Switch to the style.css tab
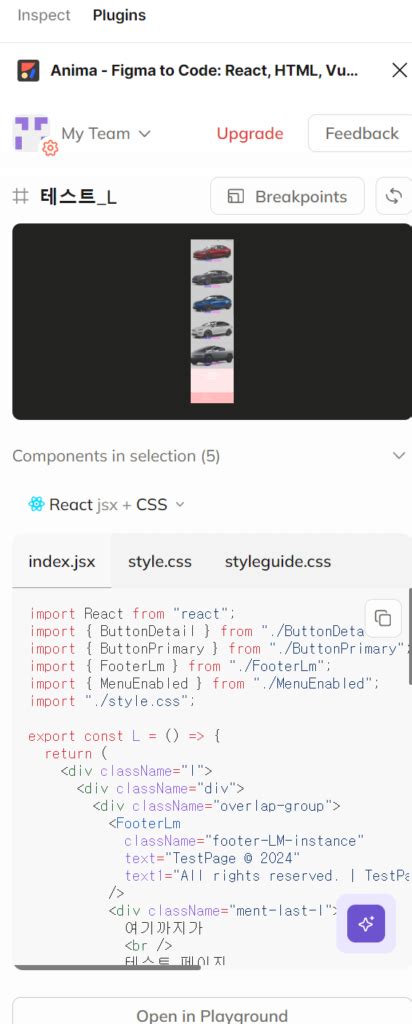This screenshot has height=1024, width=412. click(x=160, y=562)
